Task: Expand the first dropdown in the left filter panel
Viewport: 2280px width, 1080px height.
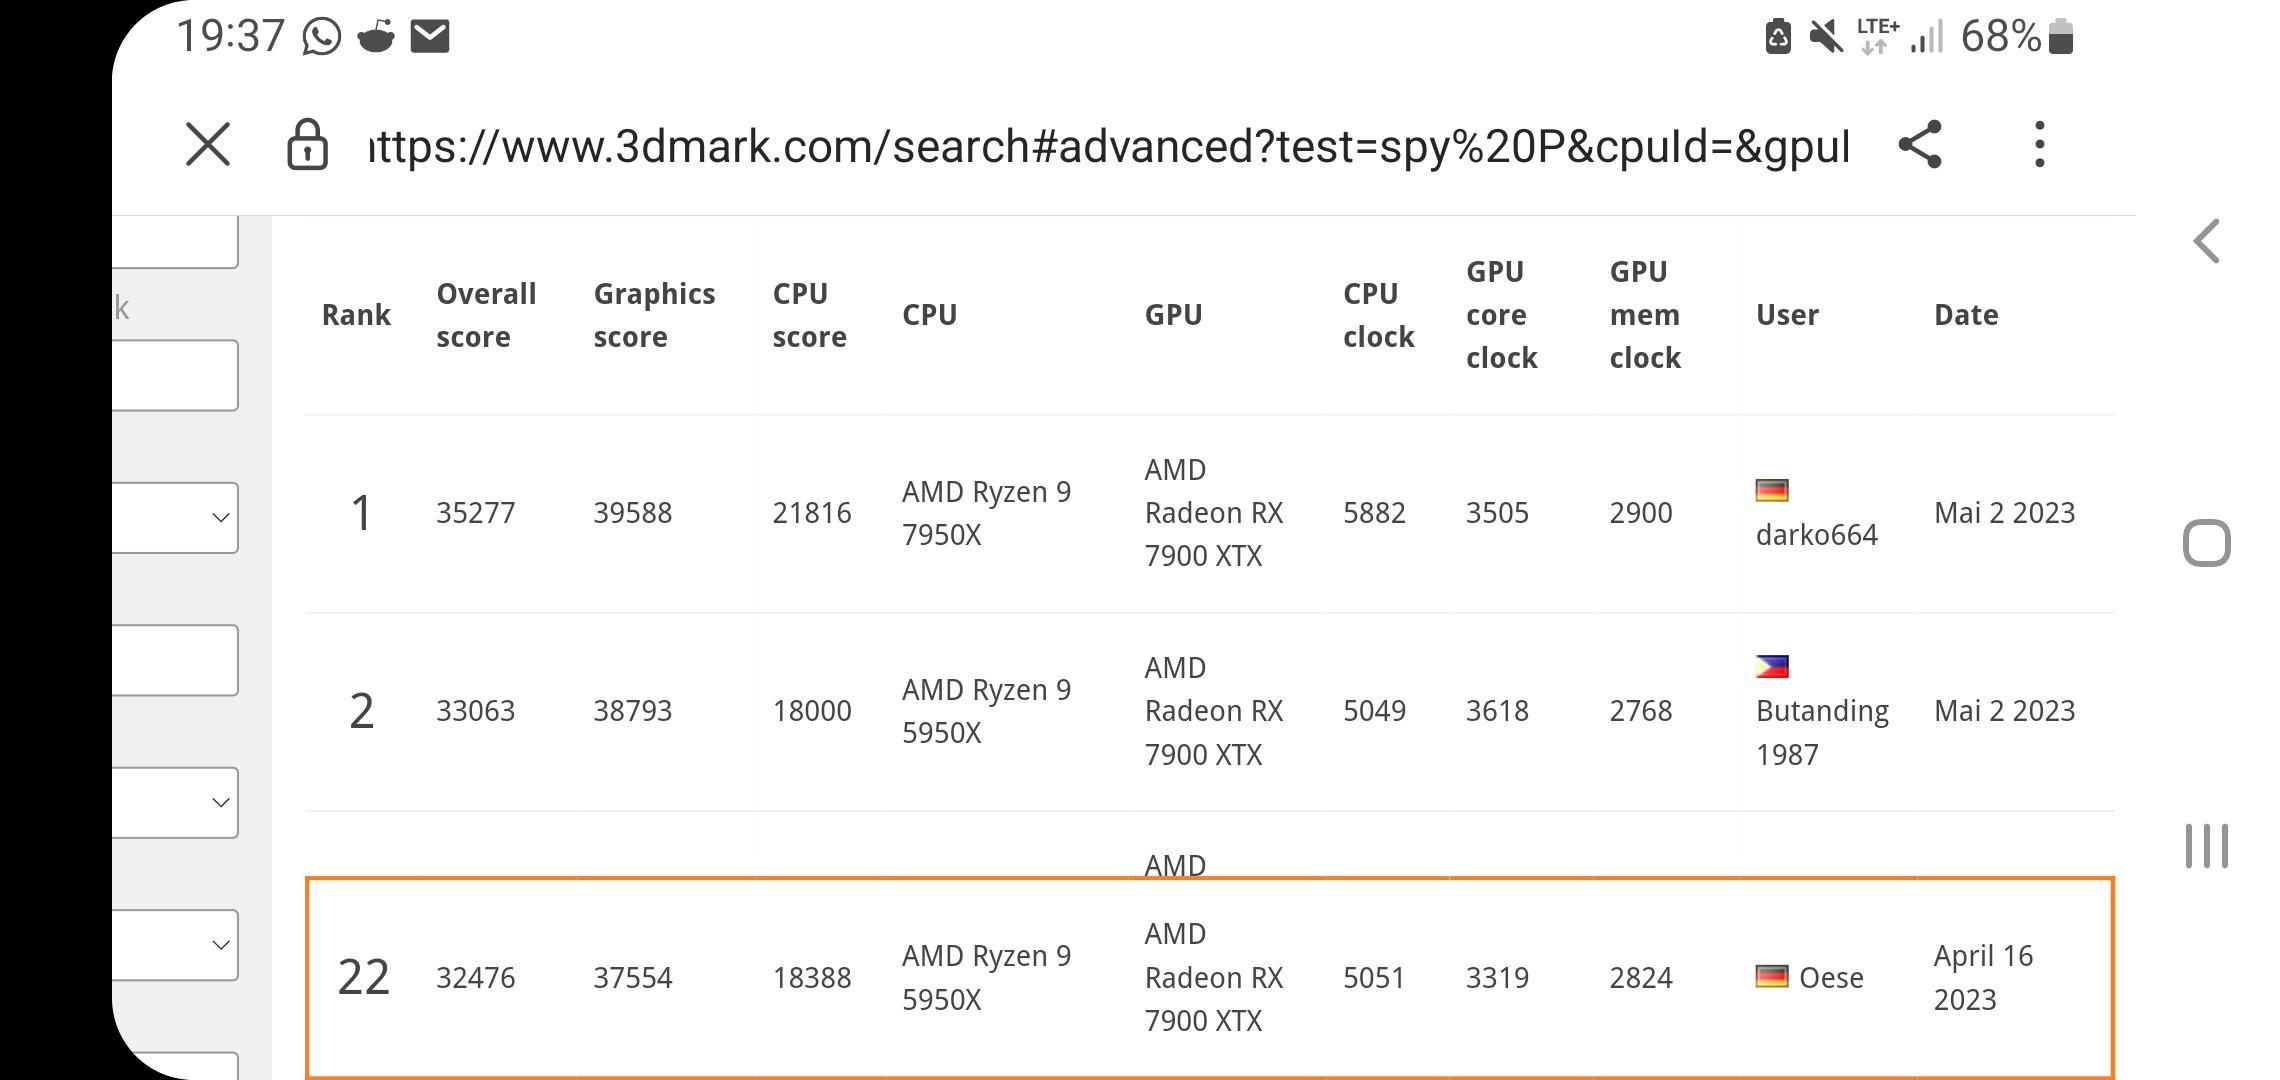Action: pyautogui.click(x=175, y=517)
